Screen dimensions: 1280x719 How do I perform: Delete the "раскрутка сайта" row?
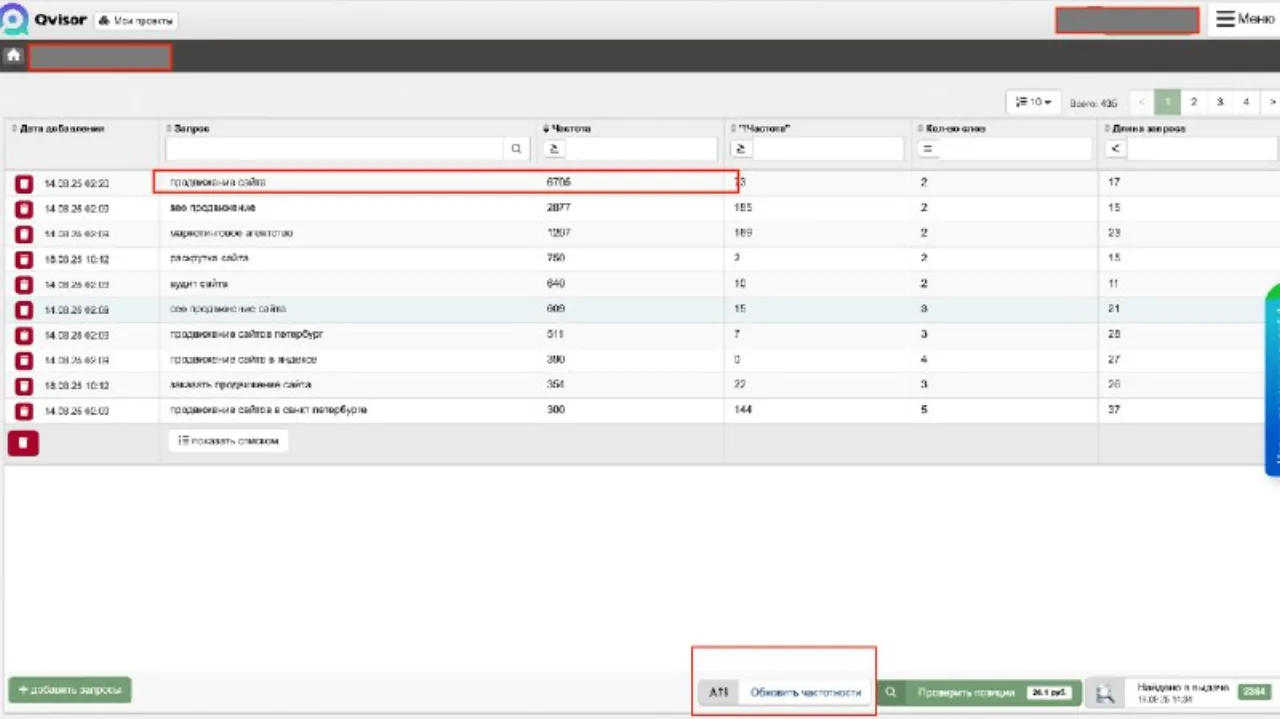[24, 260]
